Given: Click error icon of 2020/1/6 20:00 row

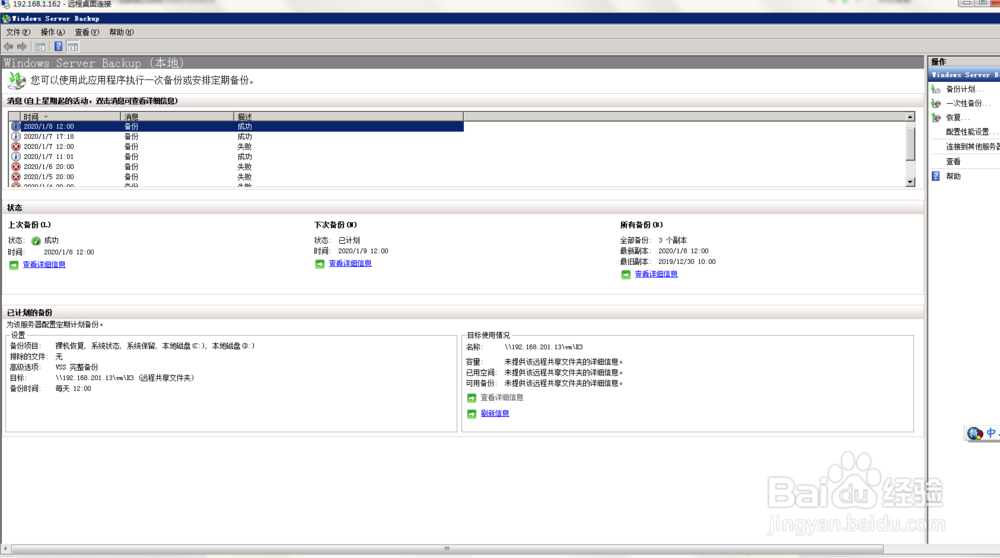Looking at the screenshot, I should pos(16,166).
